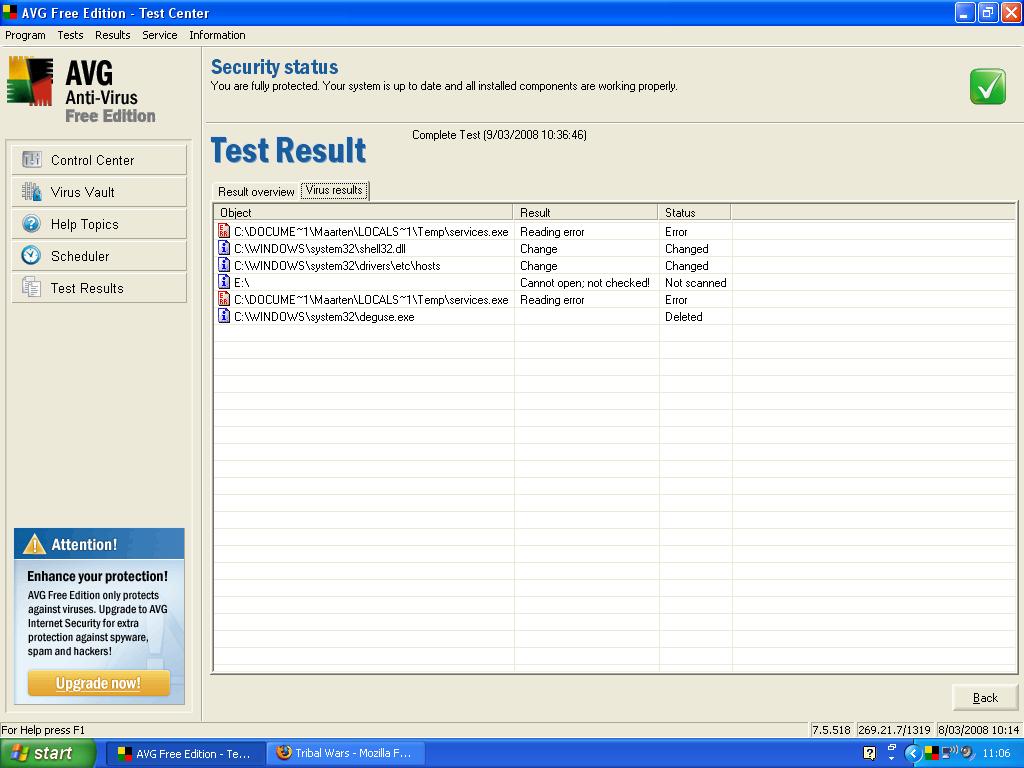The height and width of the screenshot is (768, 1024).
Task: Click the Upgrade now! button
Action: (x=99, y=683)
